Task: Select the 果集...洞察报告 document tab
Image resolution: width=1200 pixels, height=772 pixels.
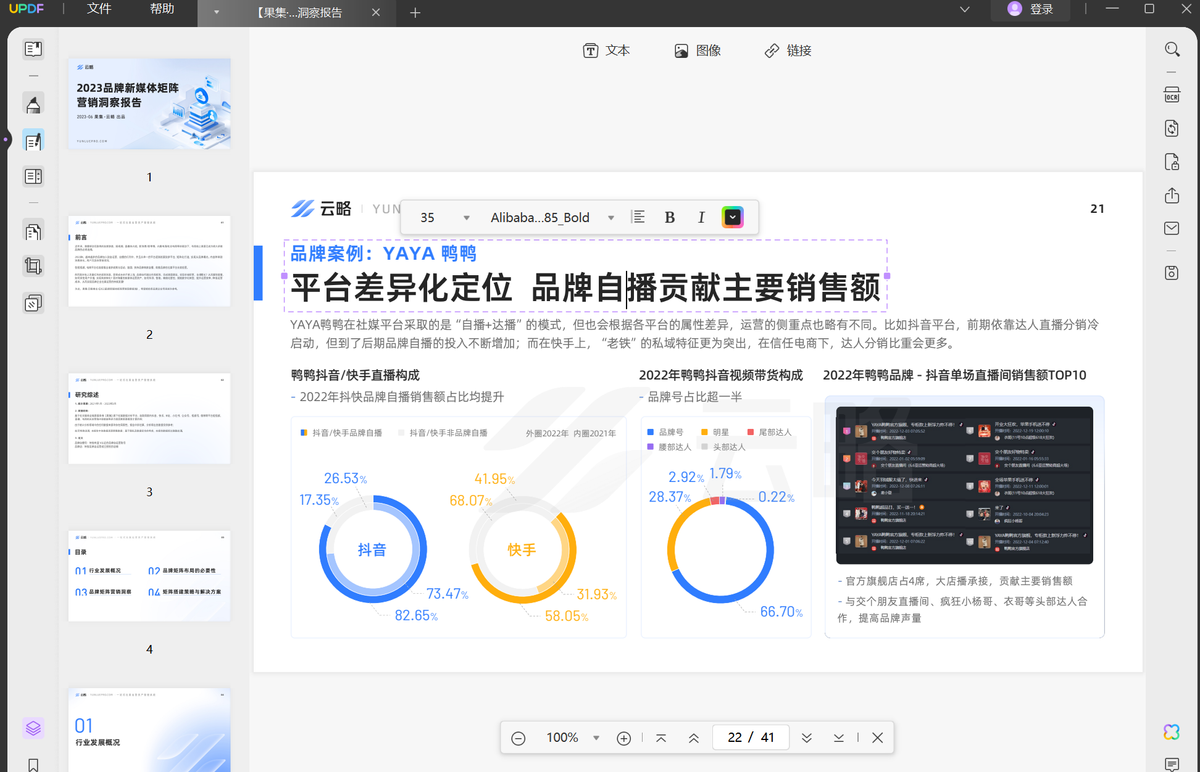Action: 298,13
